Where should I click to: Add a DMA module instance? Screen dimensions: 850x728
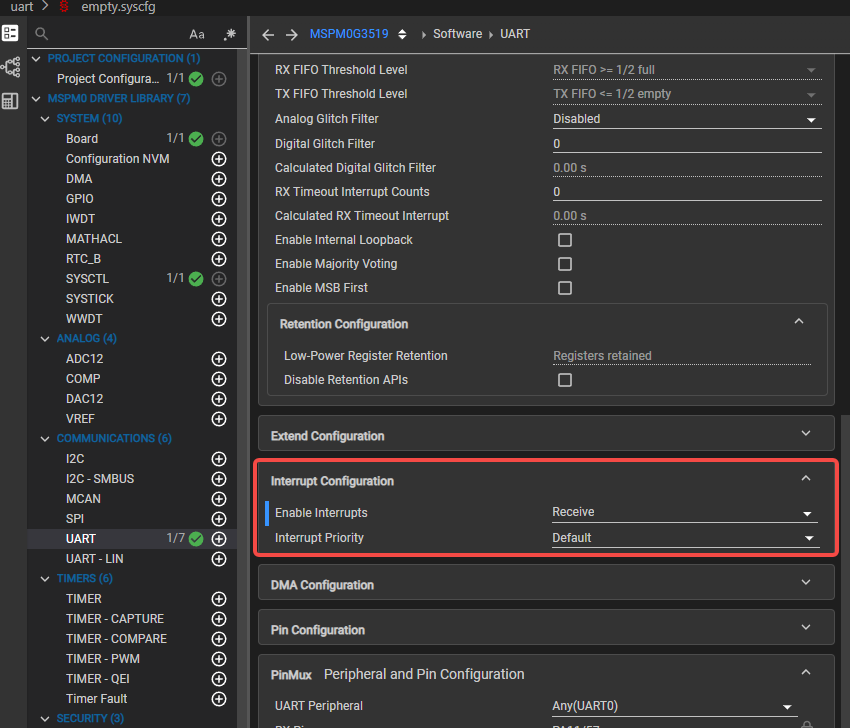pyautogui.click(x=218, y=179)
